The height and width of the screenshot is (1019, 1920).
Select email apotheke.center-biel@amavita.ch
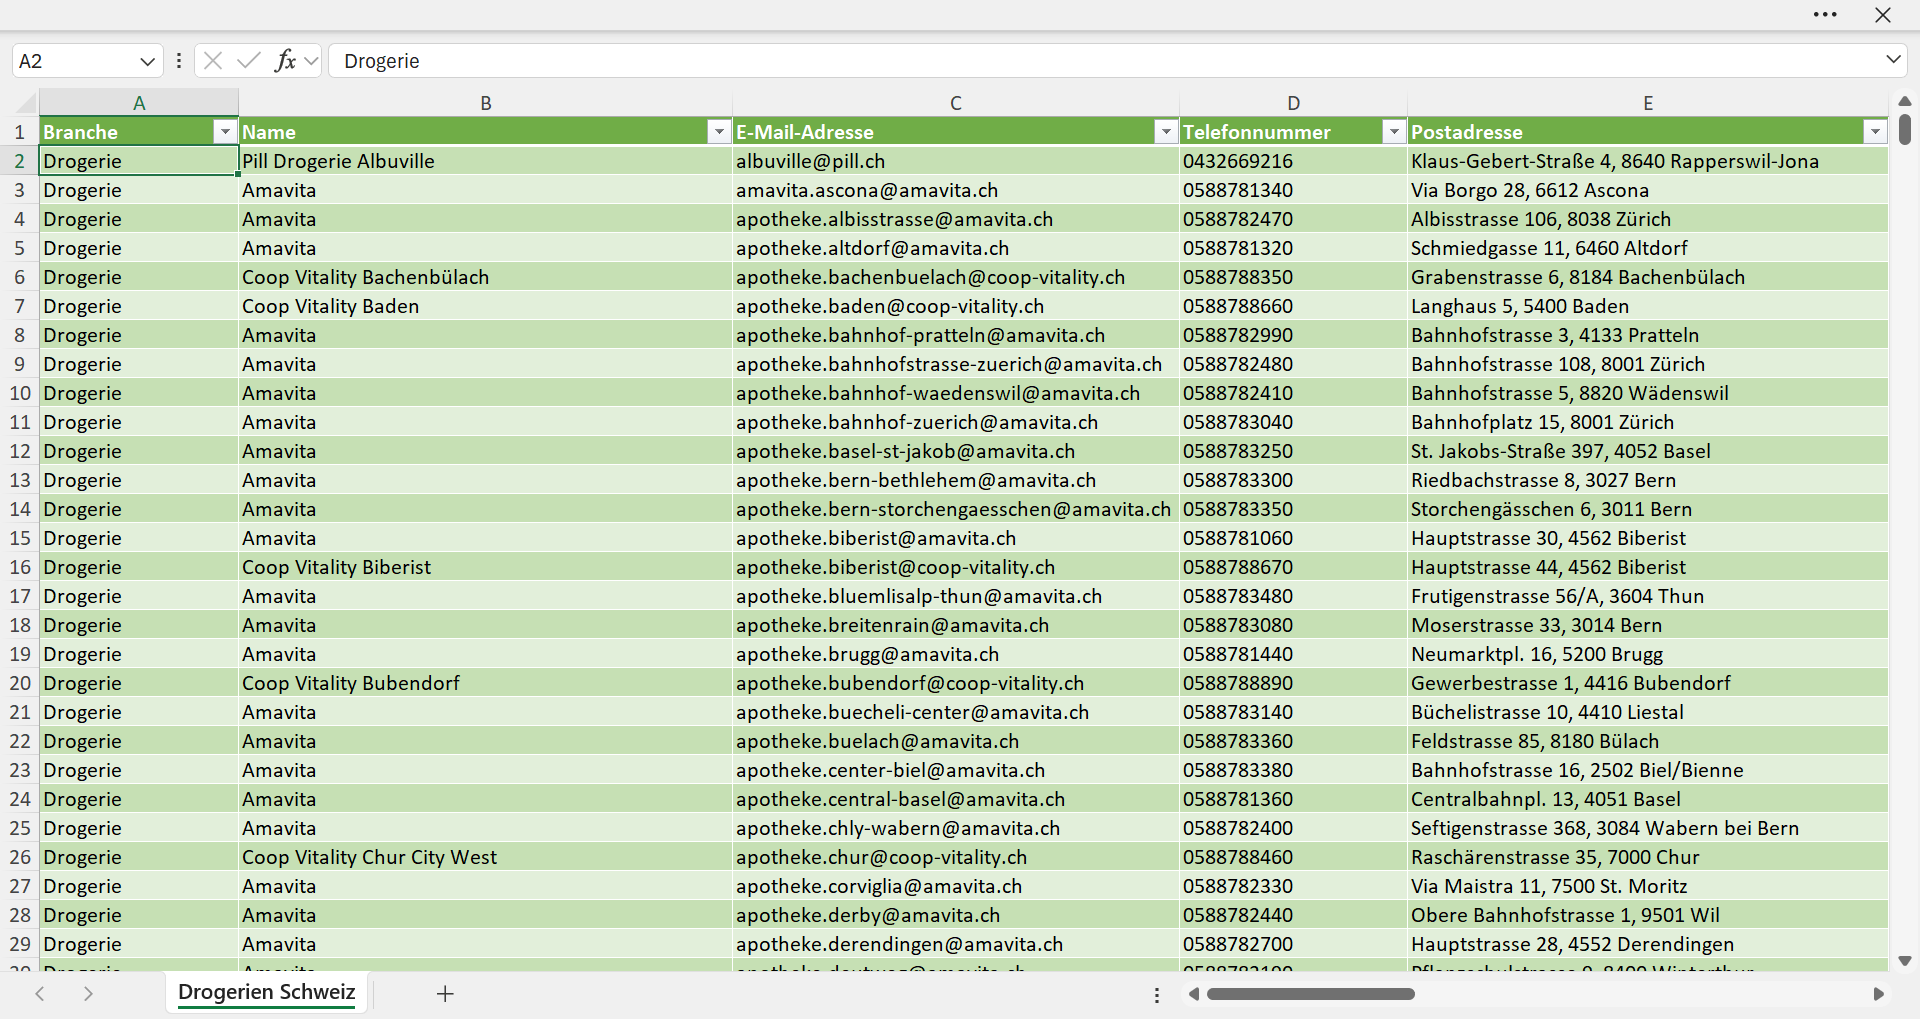(956, 770)
